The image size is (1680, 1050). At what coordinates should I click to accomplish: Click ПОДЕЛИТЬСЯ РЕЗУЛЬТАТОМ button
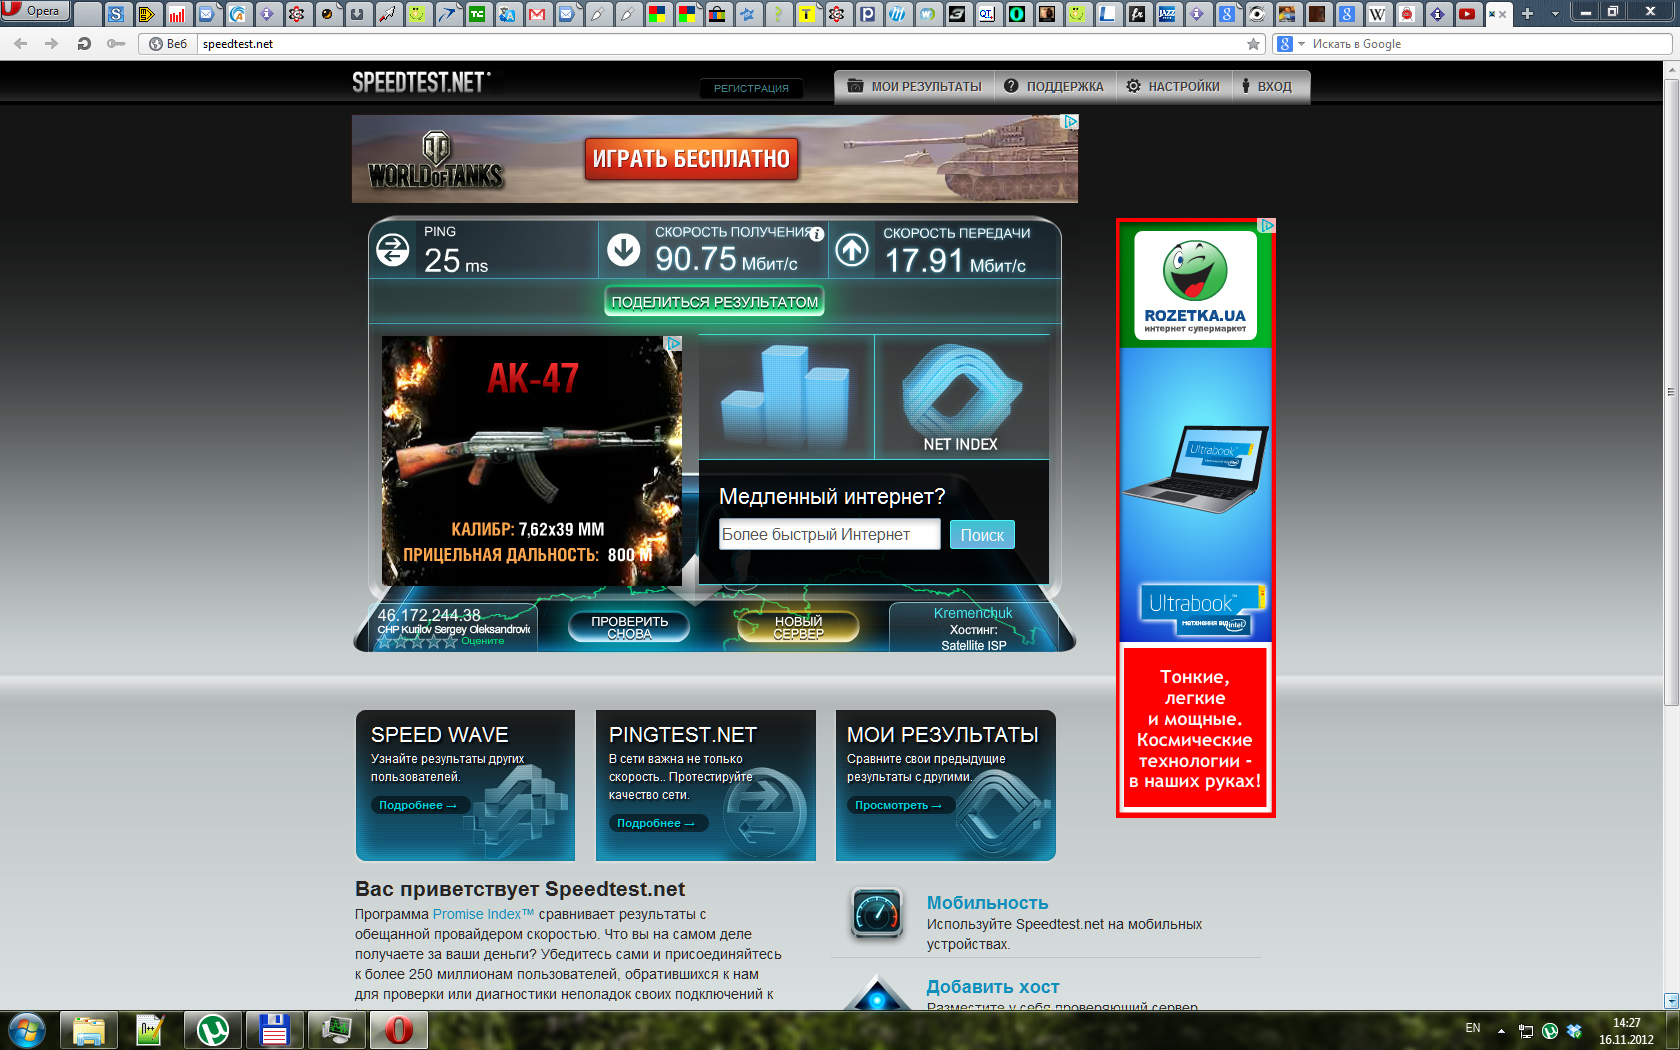pyautogui.click(x=714, y=302)
